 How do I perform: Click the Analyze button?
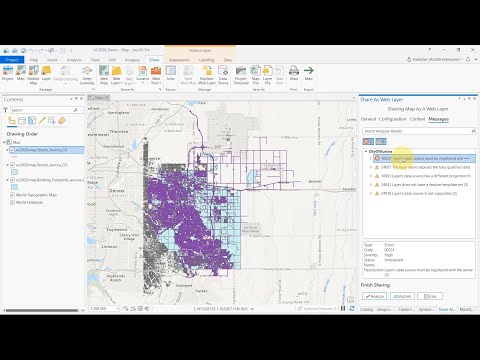pyautogui.click(x=374, y=296)
